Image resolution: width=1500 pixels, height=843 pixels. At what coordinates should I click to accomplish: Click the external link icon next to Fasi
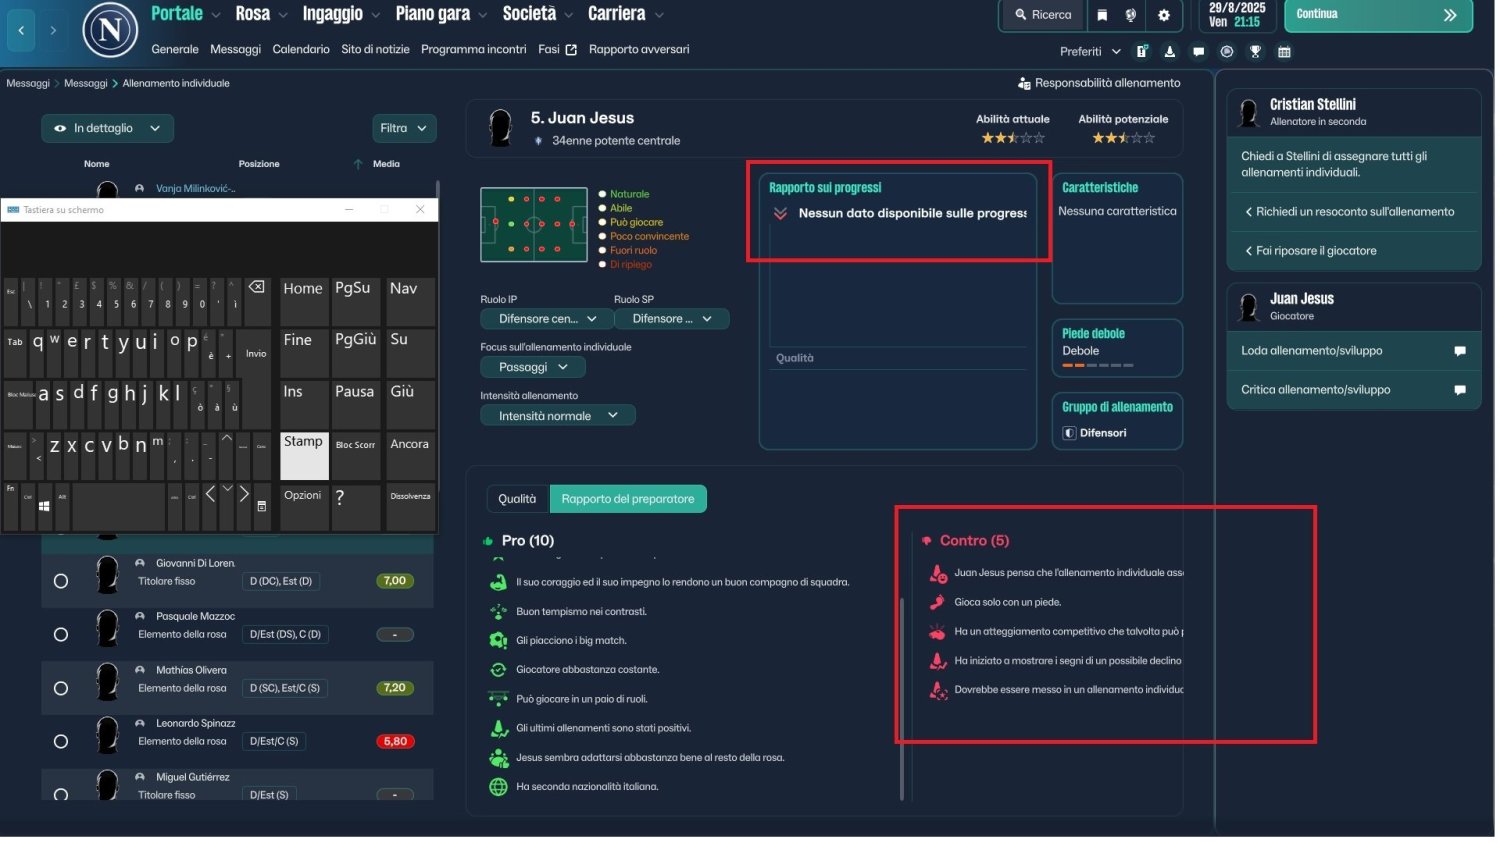[573, 49]
